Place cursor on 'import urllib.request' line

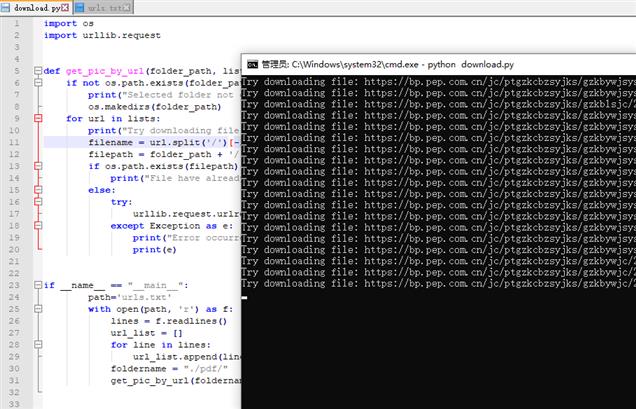102,35
